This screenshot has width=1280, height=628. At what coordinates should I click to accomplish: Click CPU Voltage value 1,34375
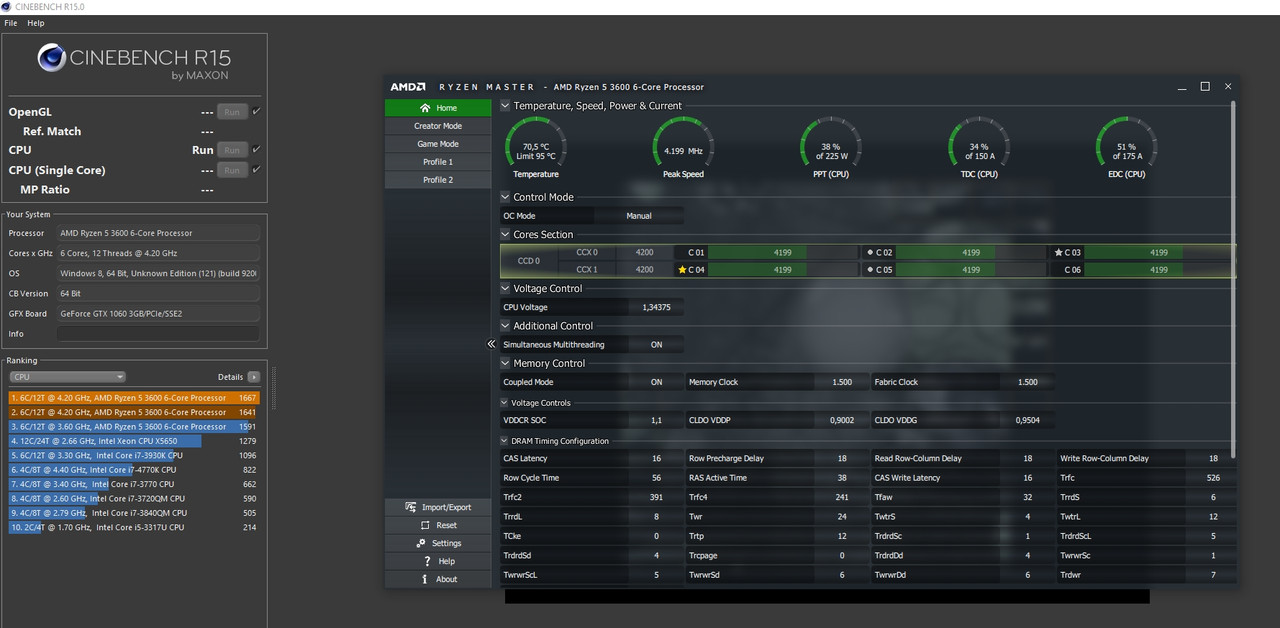(x=657, y=307)
